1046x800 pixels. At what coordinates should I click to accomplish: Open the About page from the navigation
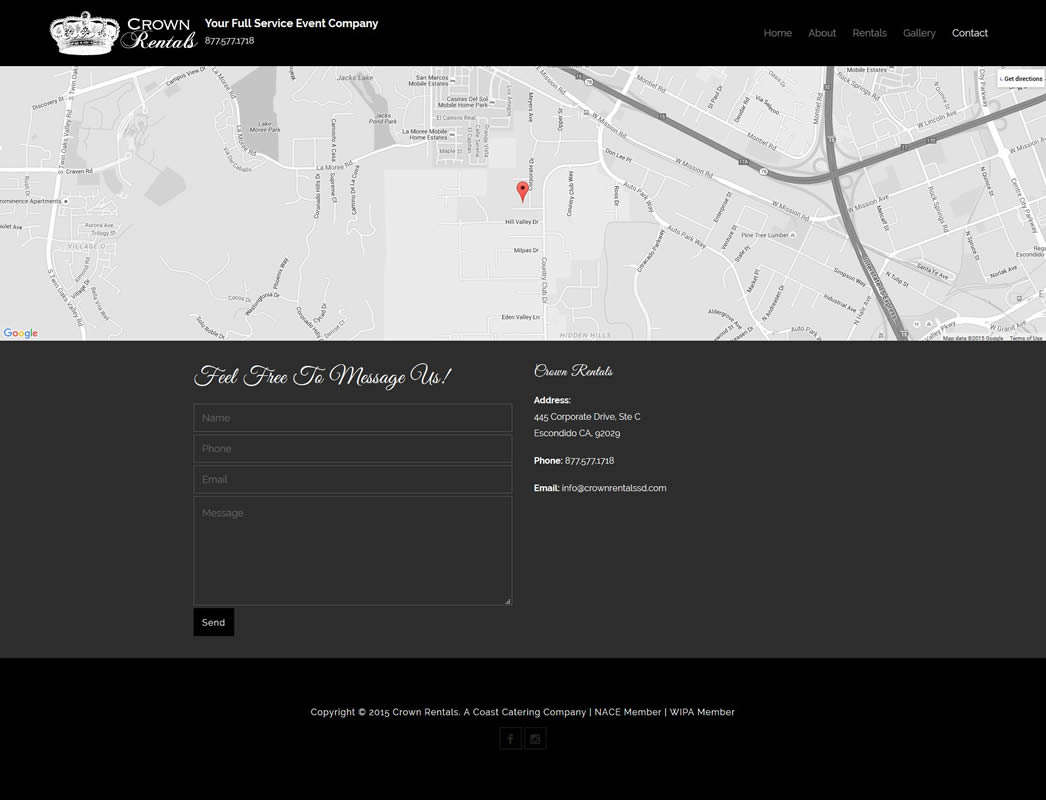[x=822, y=33]
